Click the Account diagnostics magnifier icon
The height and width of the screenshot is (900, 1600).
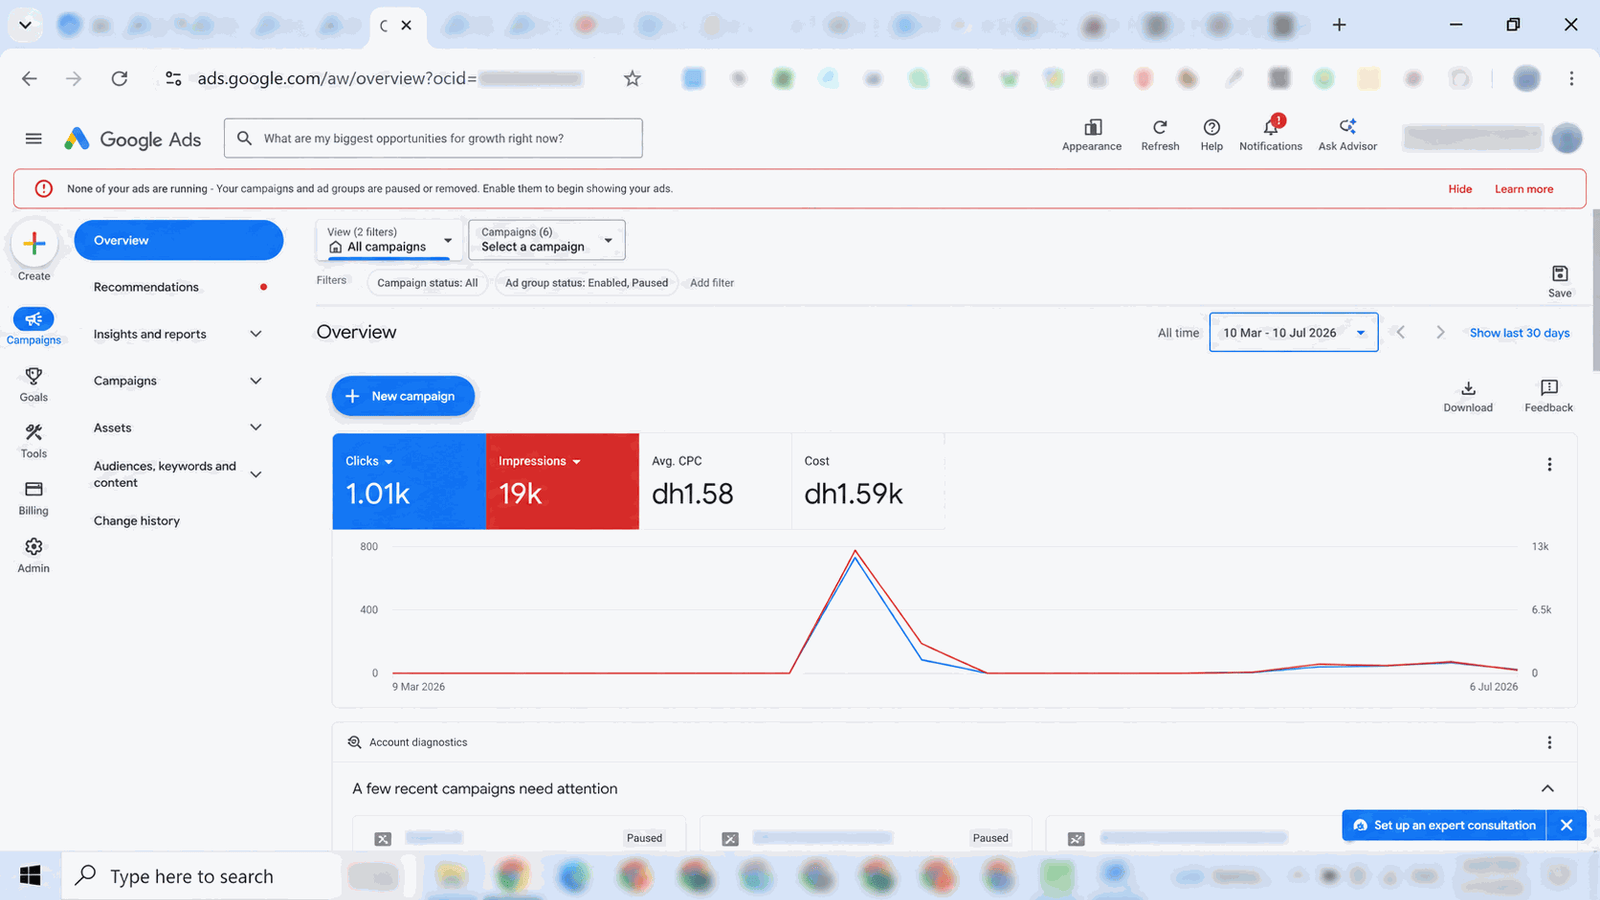point(354,742)
